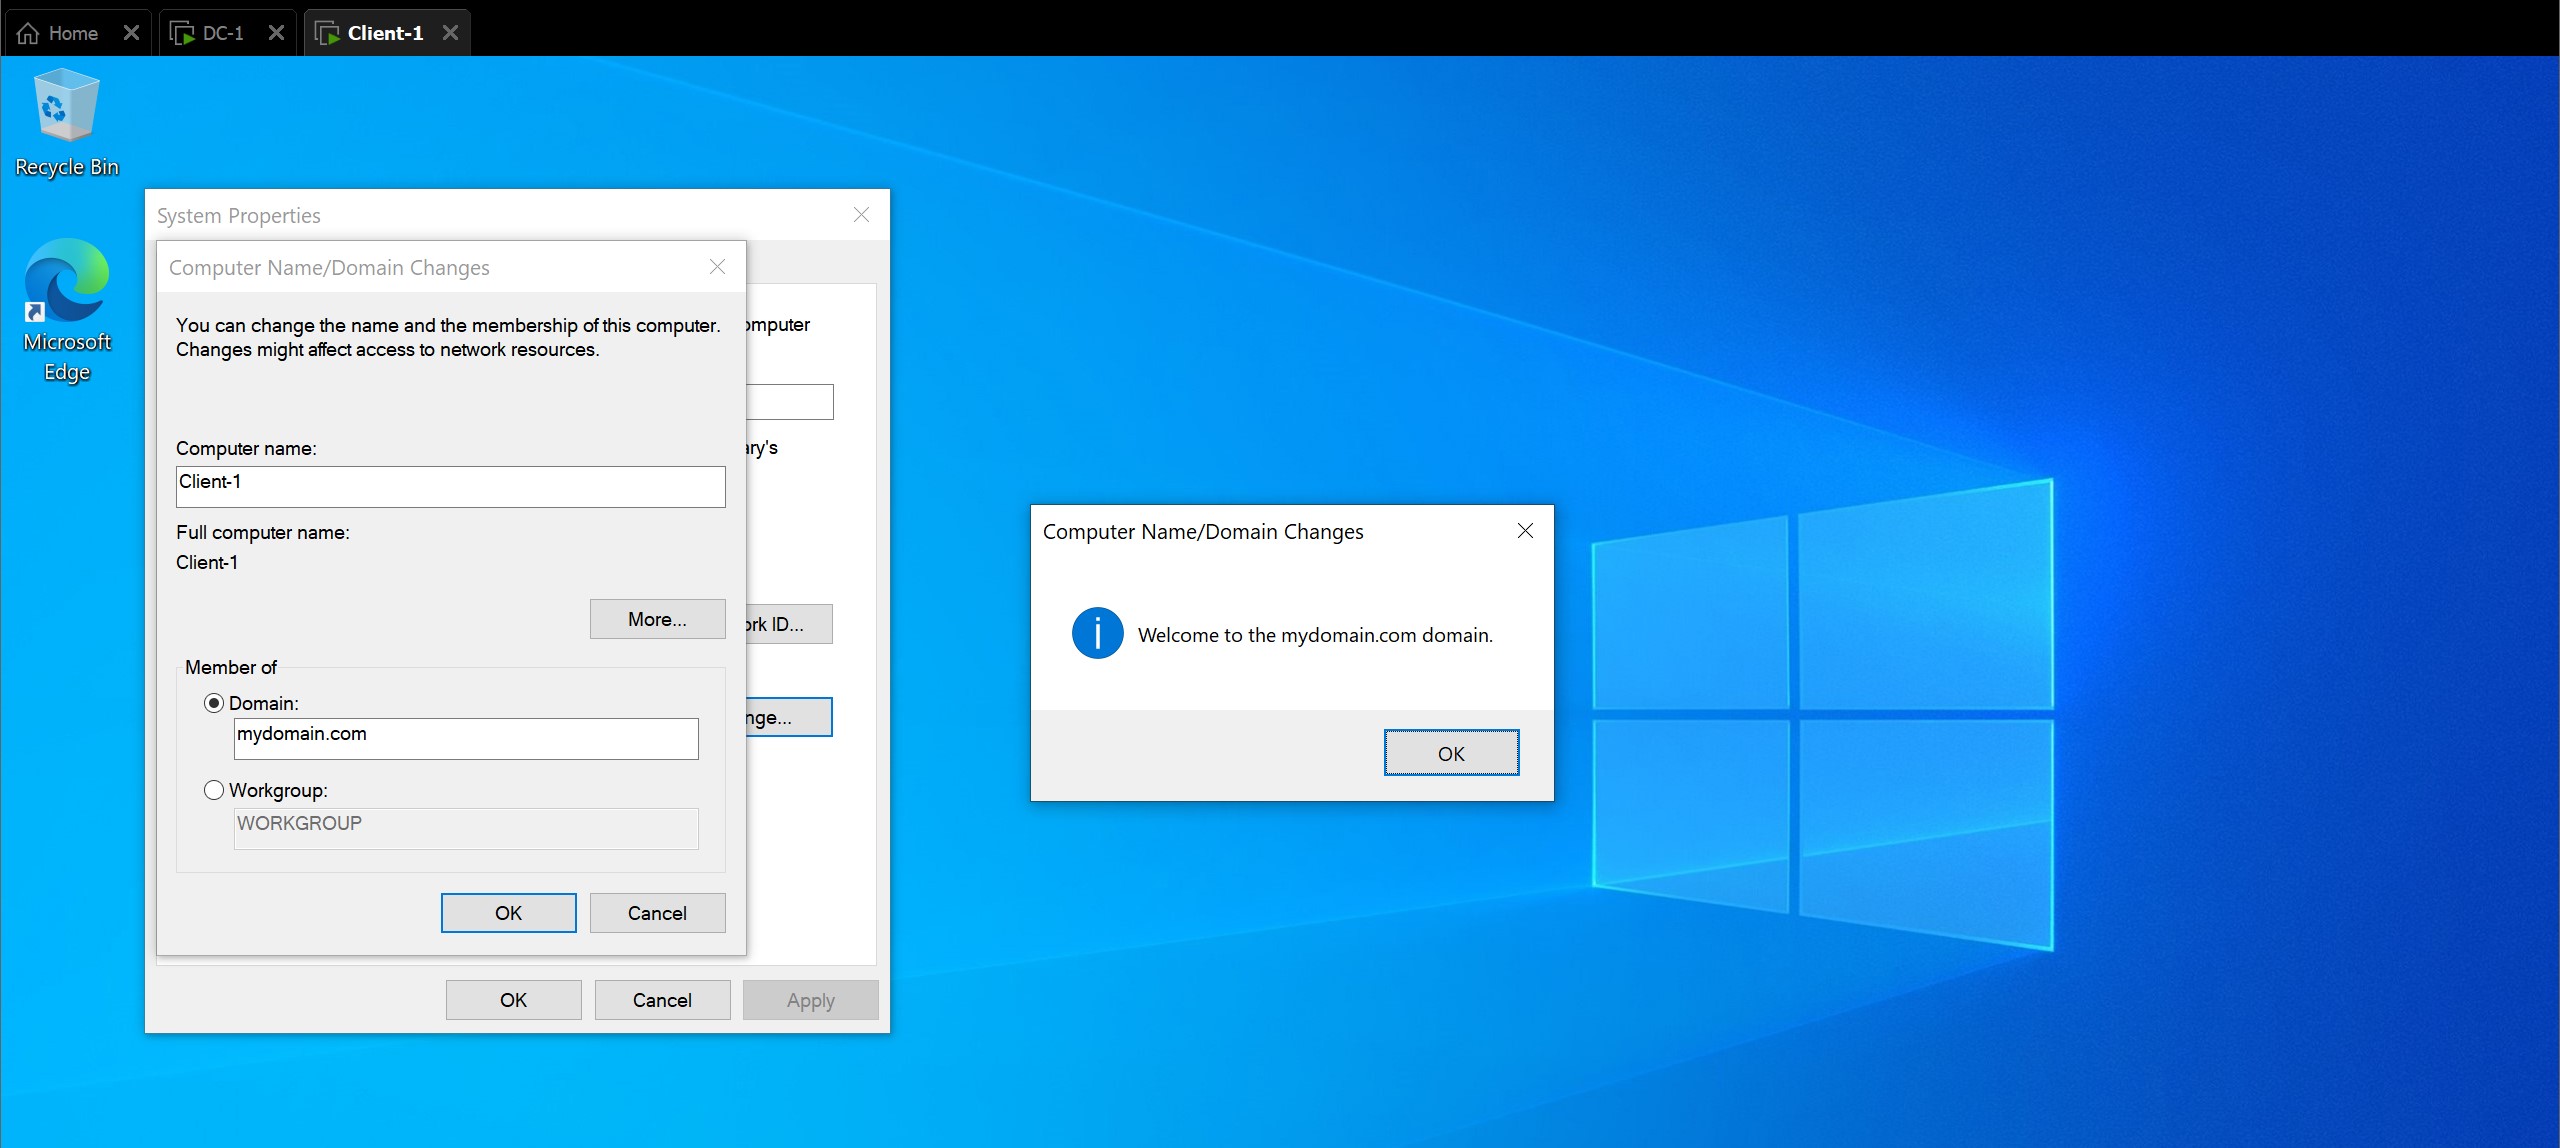This screenshot has width=2560, height=1148.
Task: Select the Domain radio button
Action: point(214,703)
